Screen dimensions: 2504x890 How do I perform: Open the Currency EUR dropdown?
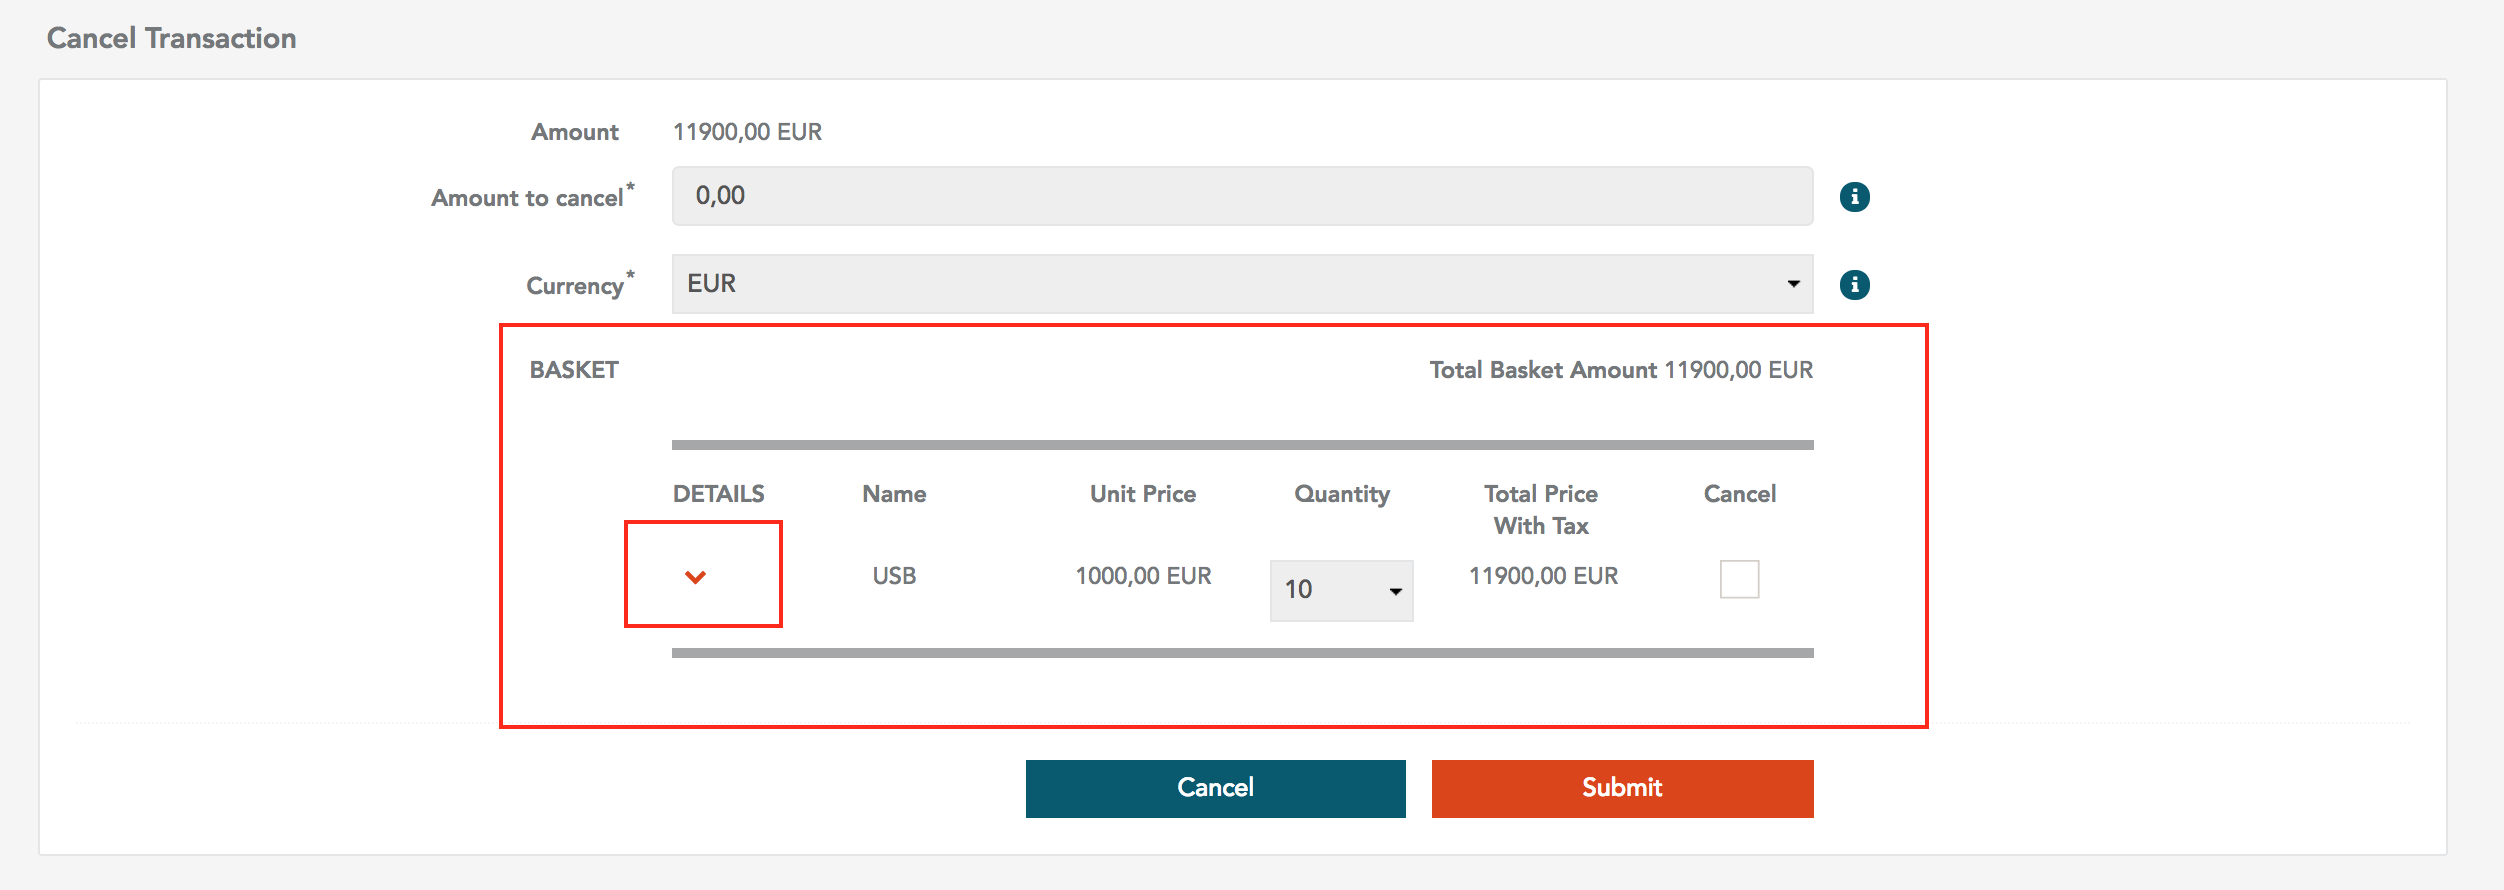point(1242,284)
